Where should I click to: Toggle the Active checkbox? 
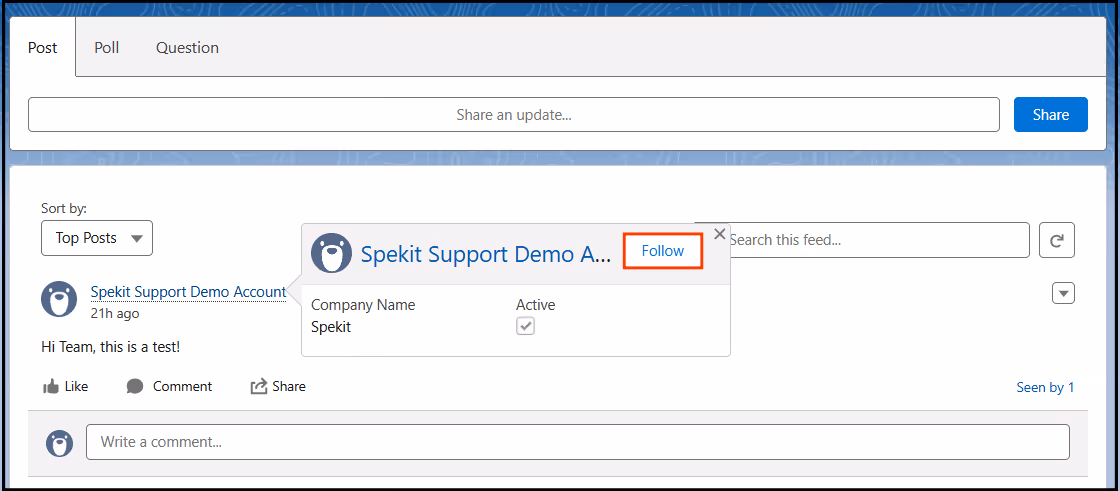(526, 327)
